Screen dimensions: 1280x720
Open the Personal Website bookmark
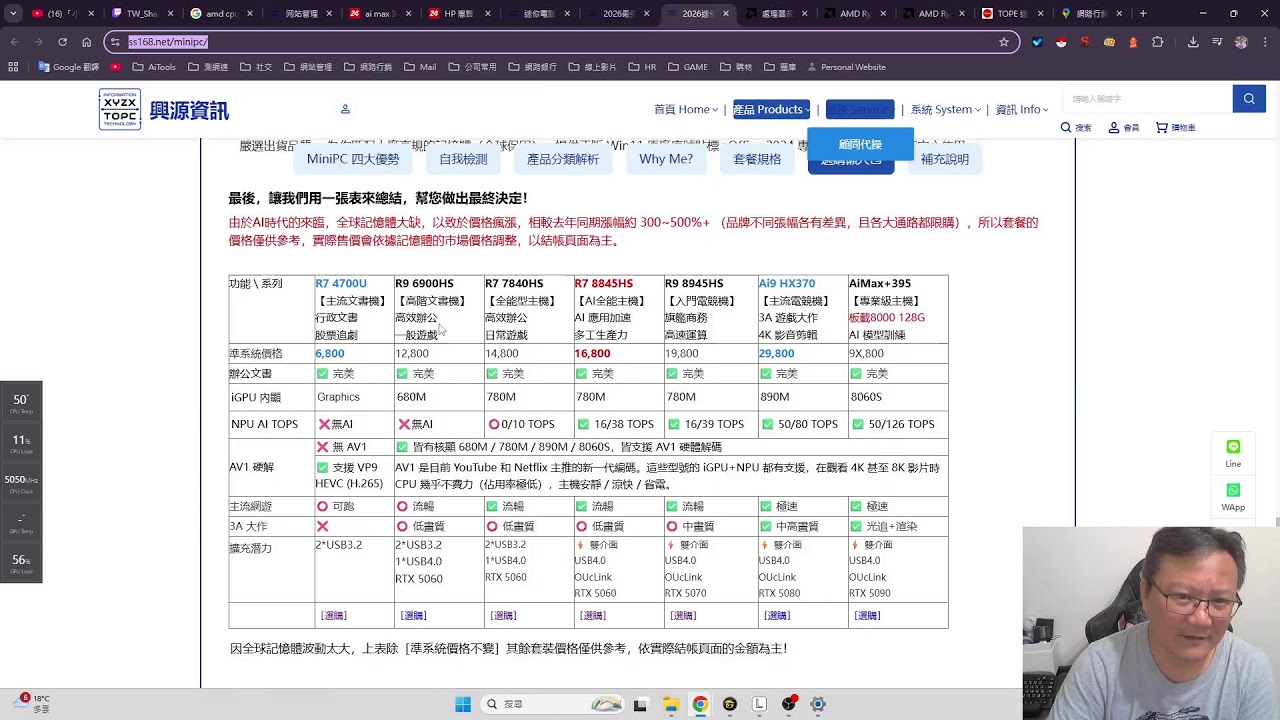tap(846, 67)
